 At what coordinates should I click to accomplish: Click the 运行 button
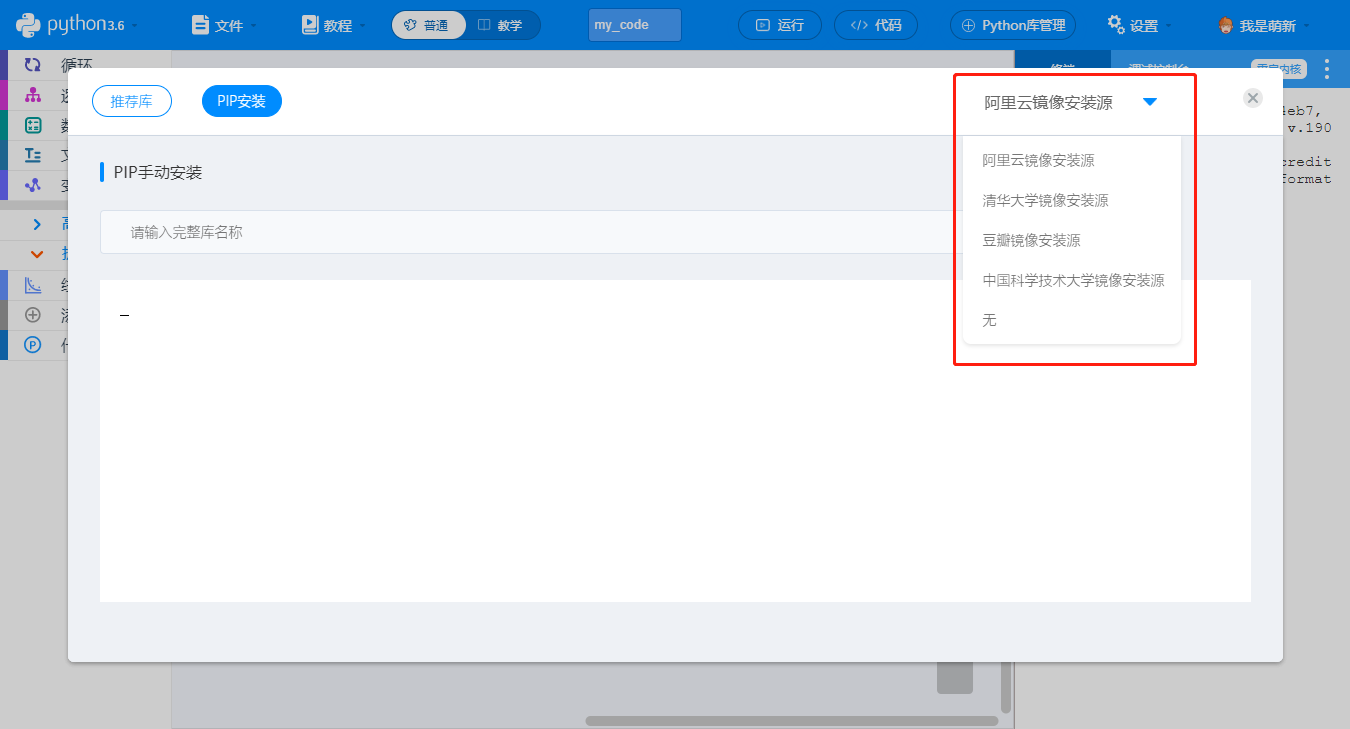[780, 25]
